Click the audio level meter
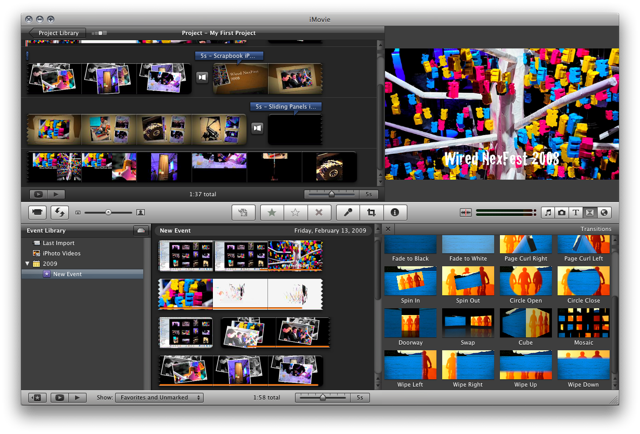 coord(506,212)
